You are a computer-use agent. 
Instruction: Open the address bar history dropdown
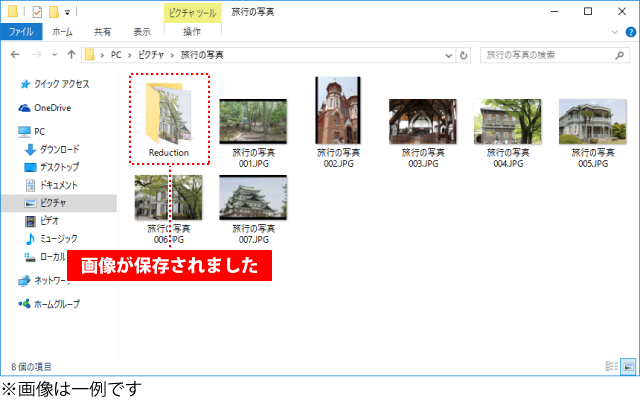point(449,54)
